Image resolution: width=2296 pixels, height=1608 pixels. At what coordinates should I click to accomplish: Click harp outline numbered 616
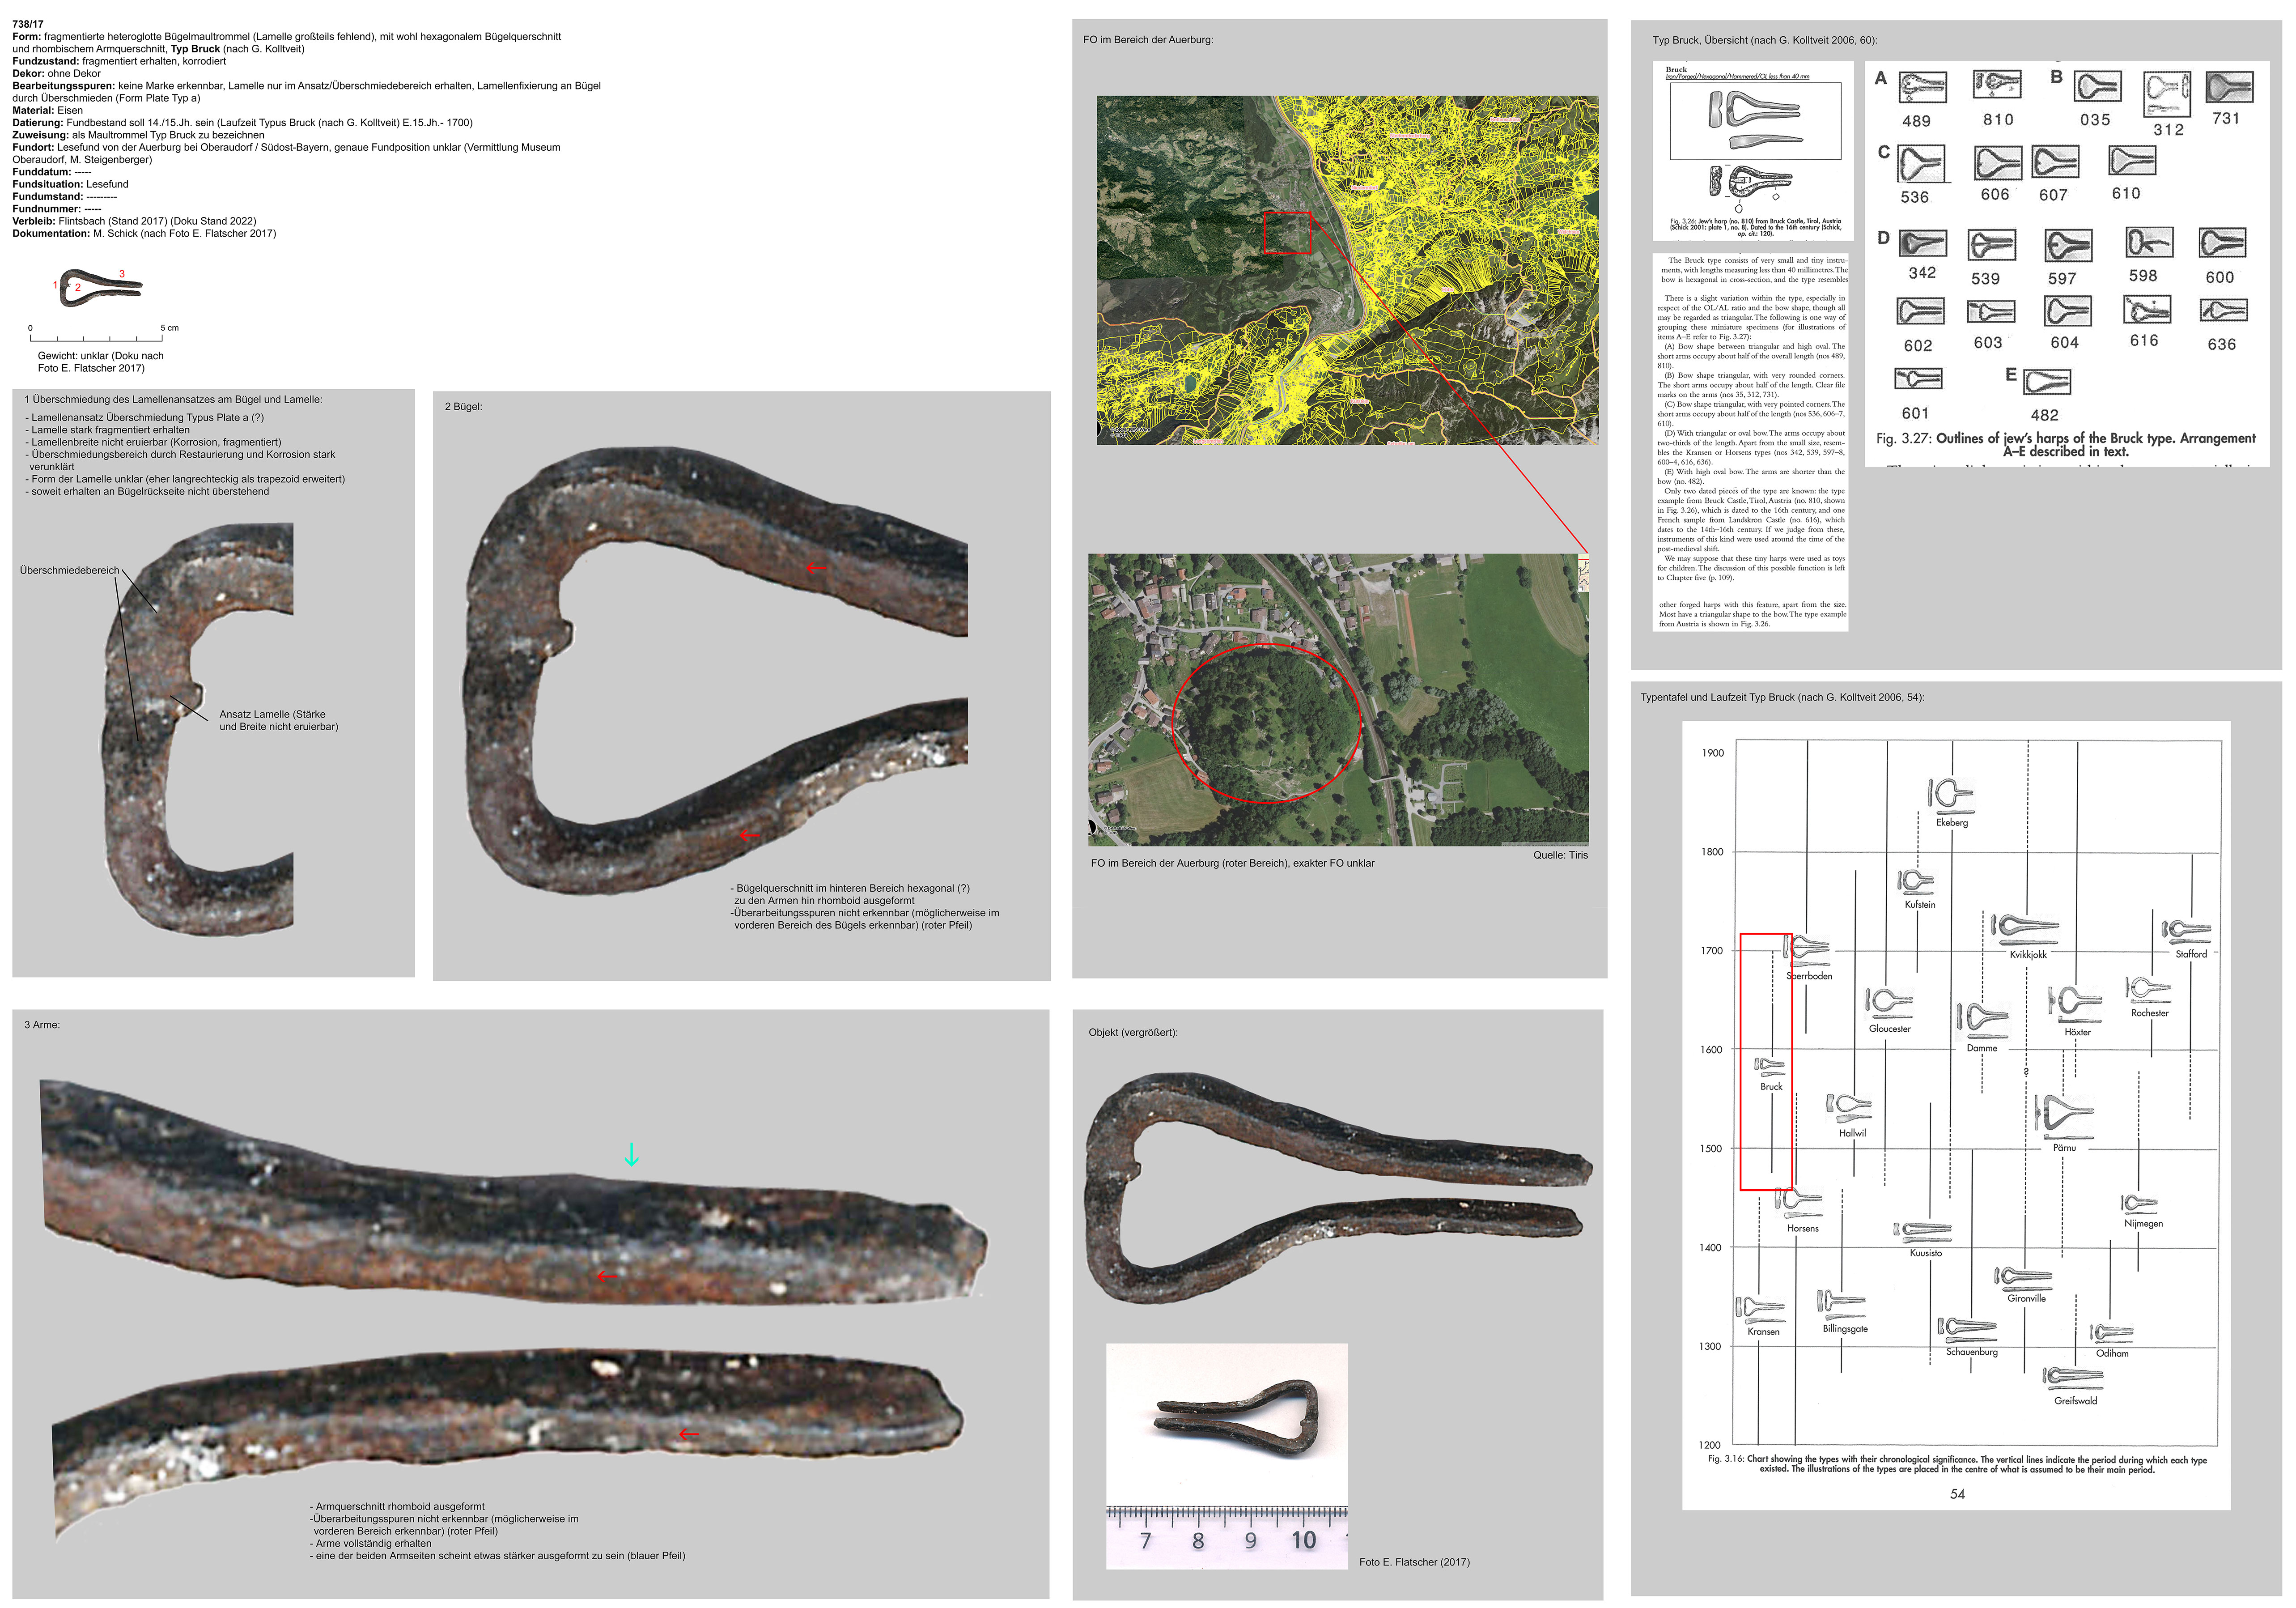(x=2147, y=310)
